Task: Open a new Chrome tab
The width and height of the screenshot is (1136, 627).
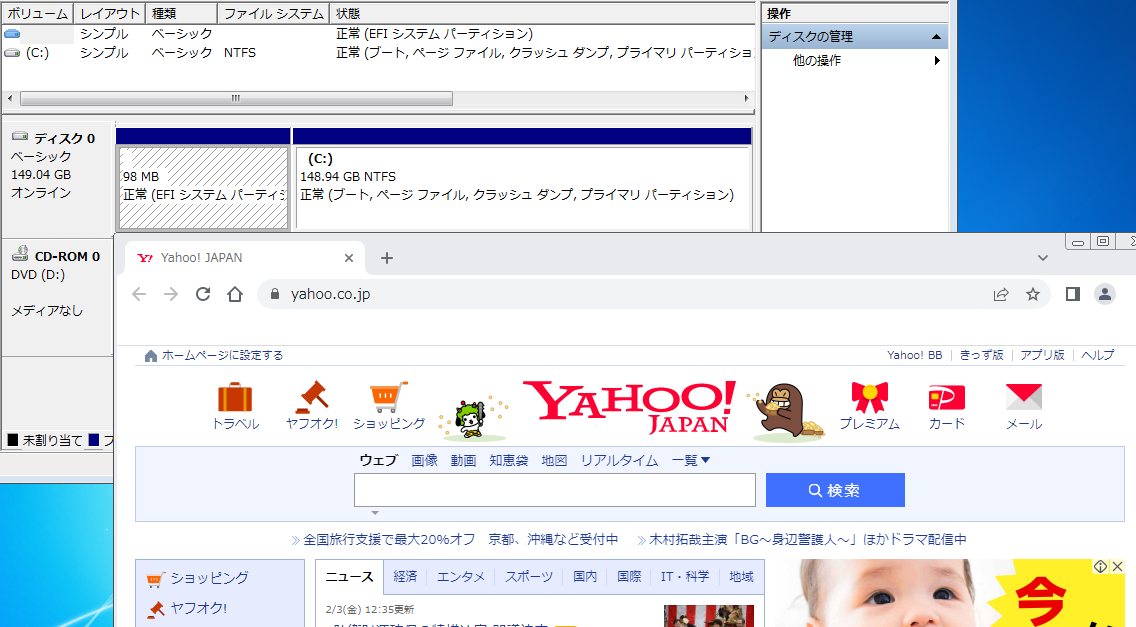Action: pyautogui.click(x=387, y=258)
